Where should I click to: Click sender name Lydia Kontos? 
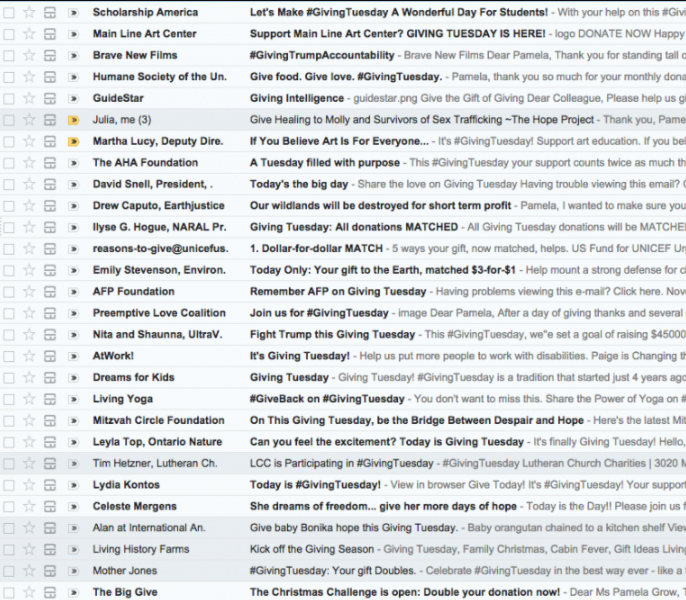pyautogui.click(x=126, y=484)
